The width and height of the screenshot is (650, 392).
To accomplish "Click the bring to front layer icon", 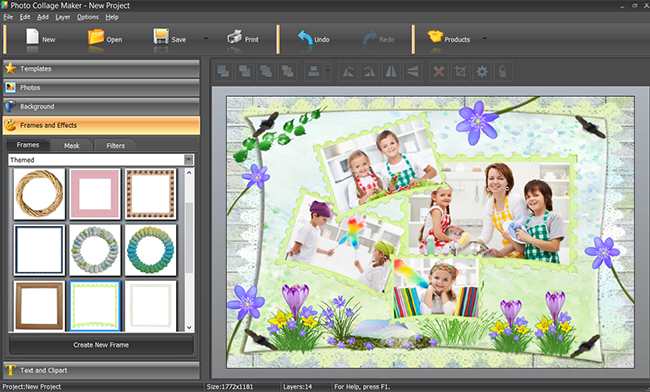I will coord(223,72).
